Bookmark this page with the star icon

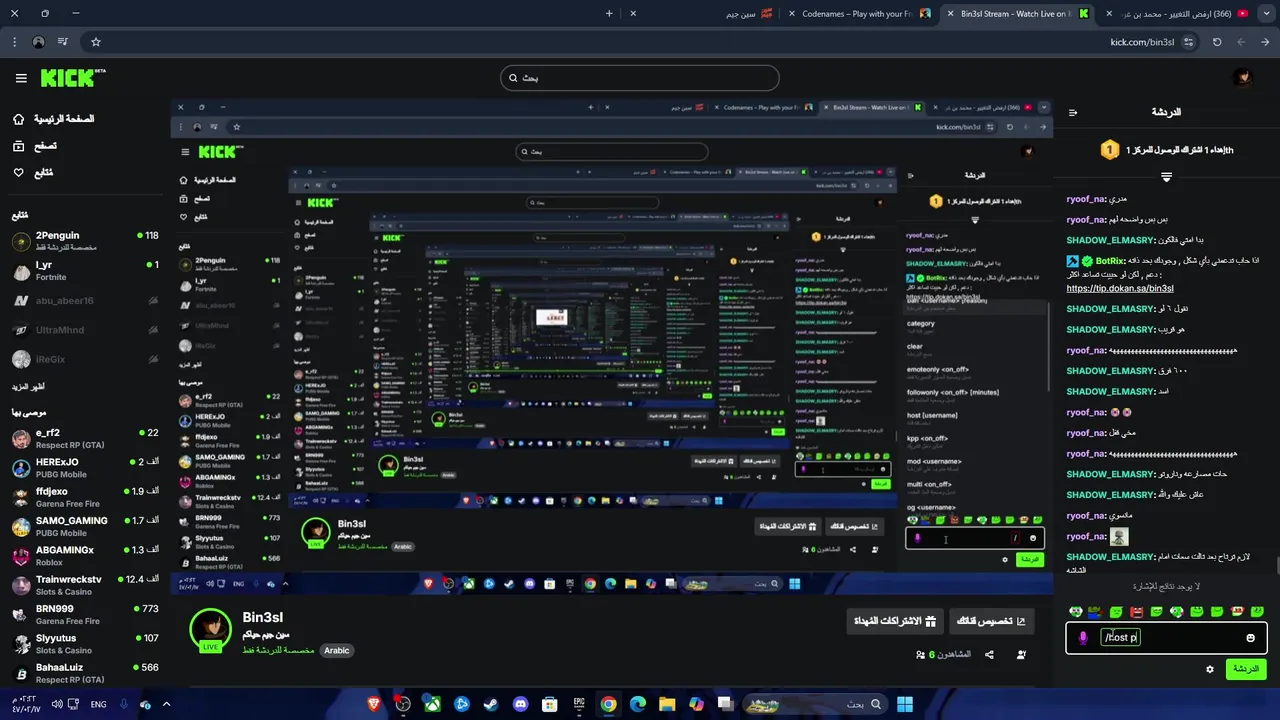(x=96, y=42)
